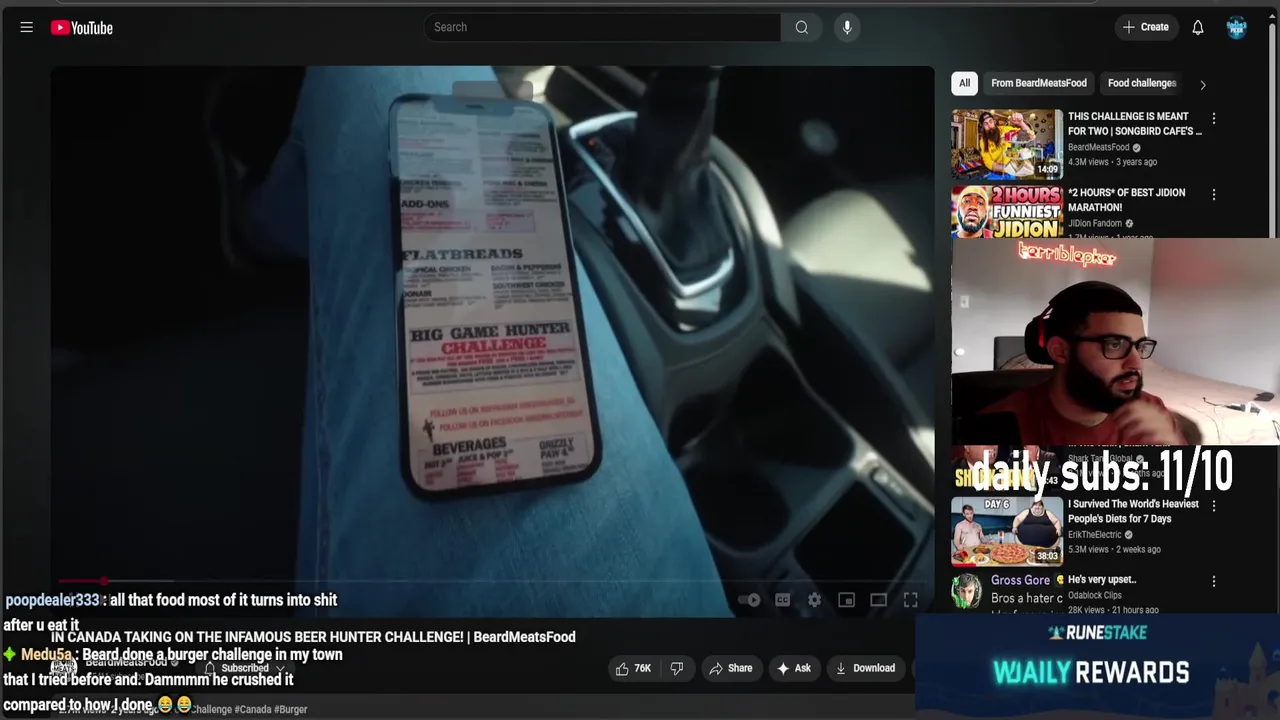Click the Odablock Clips channel name
Screen dimensions: 1280x720
tap(1094, 595)
